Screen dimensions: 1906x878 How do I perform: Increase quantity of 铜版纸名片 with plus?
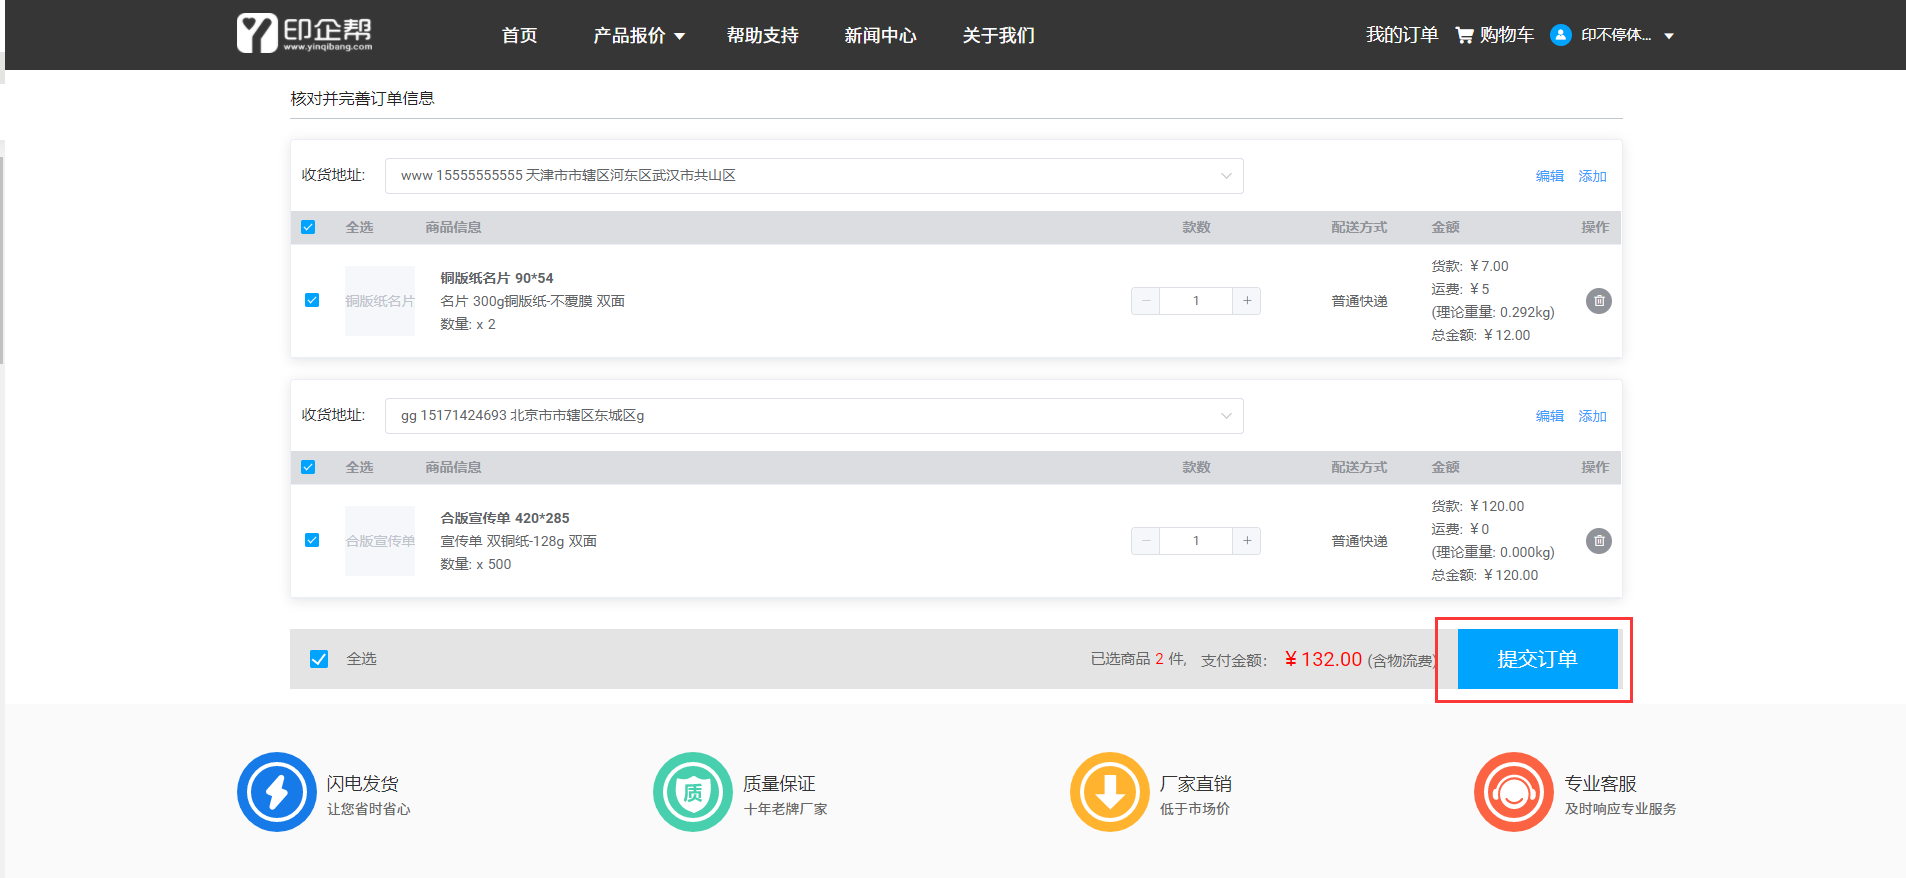(1247, 301)
